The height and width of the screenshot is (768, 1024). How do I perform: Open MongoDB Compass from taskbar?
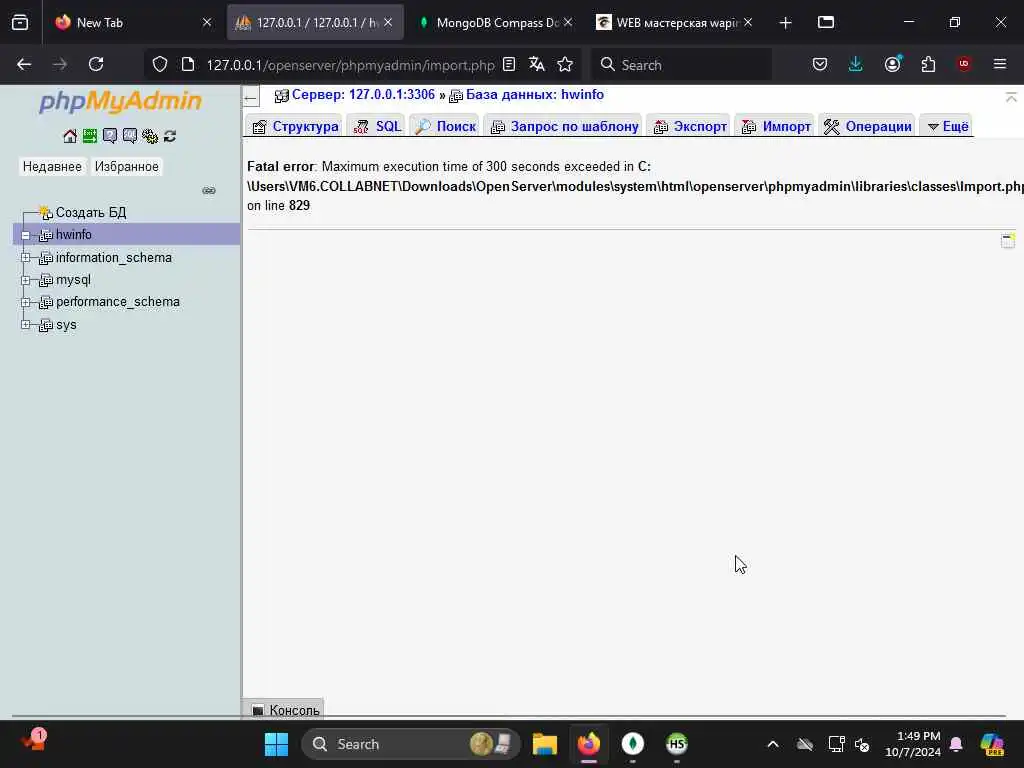point(632,744)
